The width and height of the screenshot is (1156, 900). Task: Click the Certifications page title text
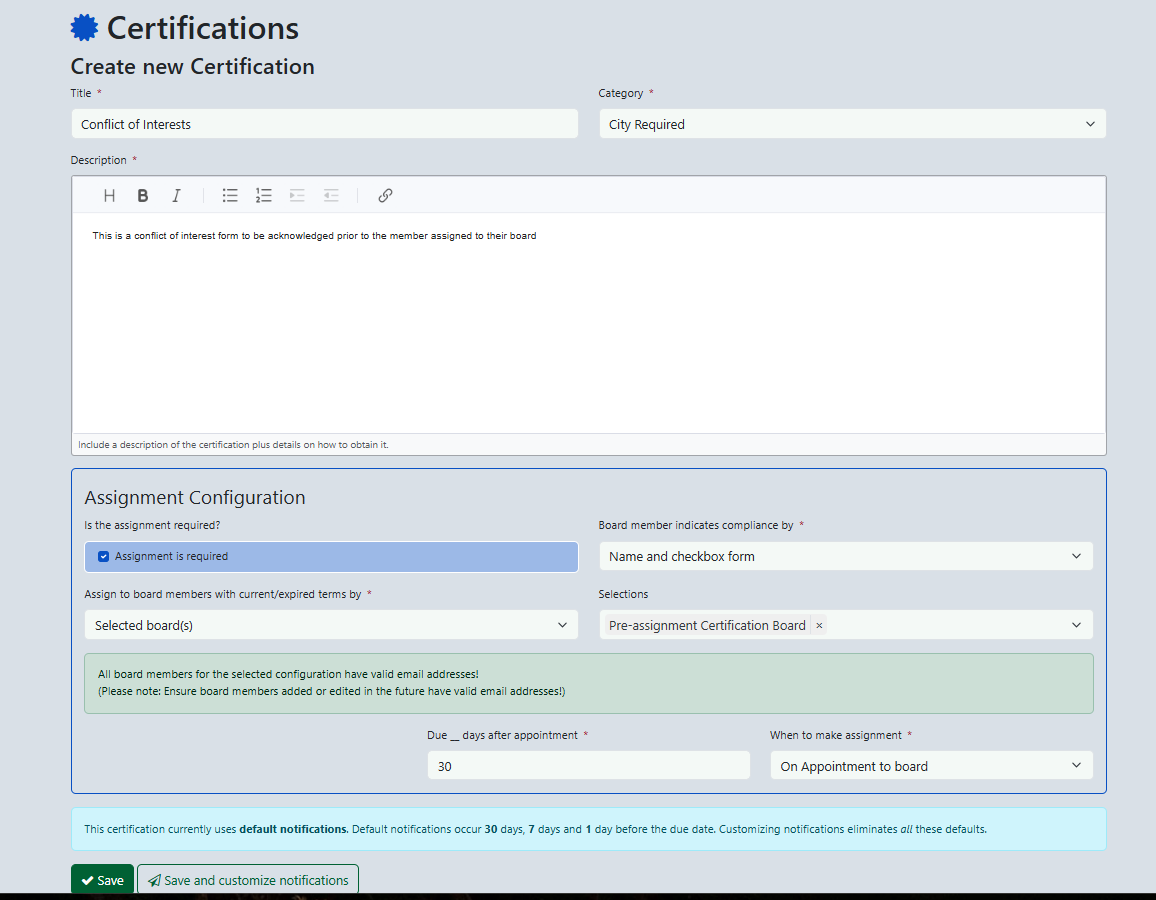pos(203,28)
